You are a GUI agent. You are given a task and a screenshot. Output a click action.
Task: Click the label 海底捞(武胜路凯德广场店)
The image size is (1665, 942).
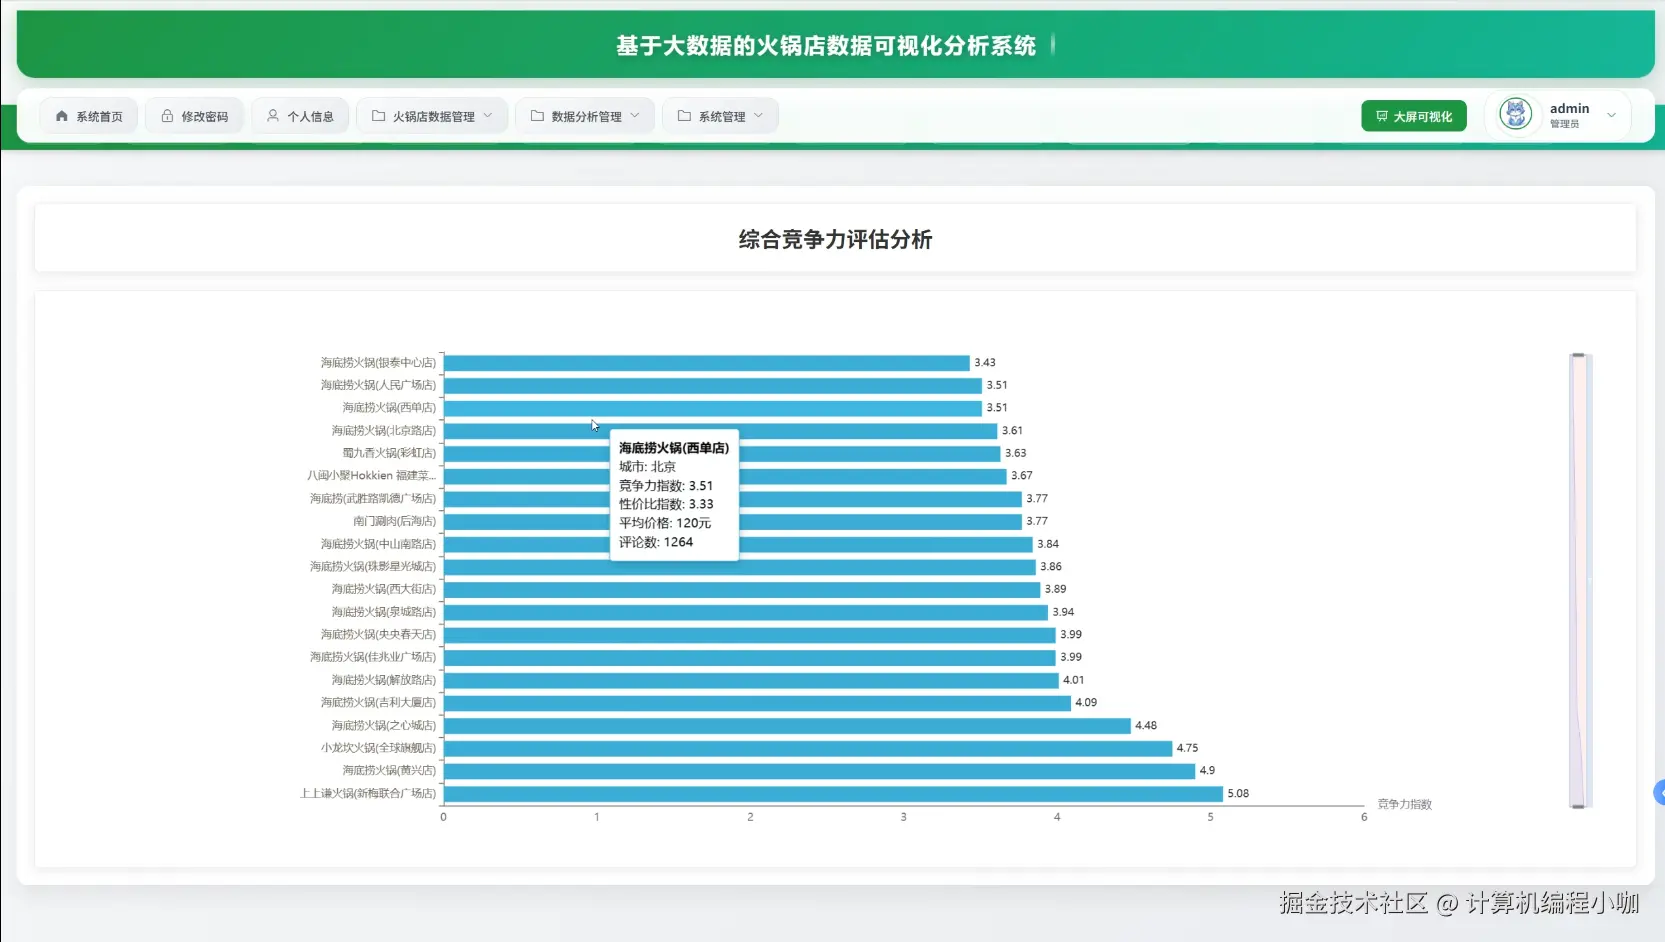373,499
